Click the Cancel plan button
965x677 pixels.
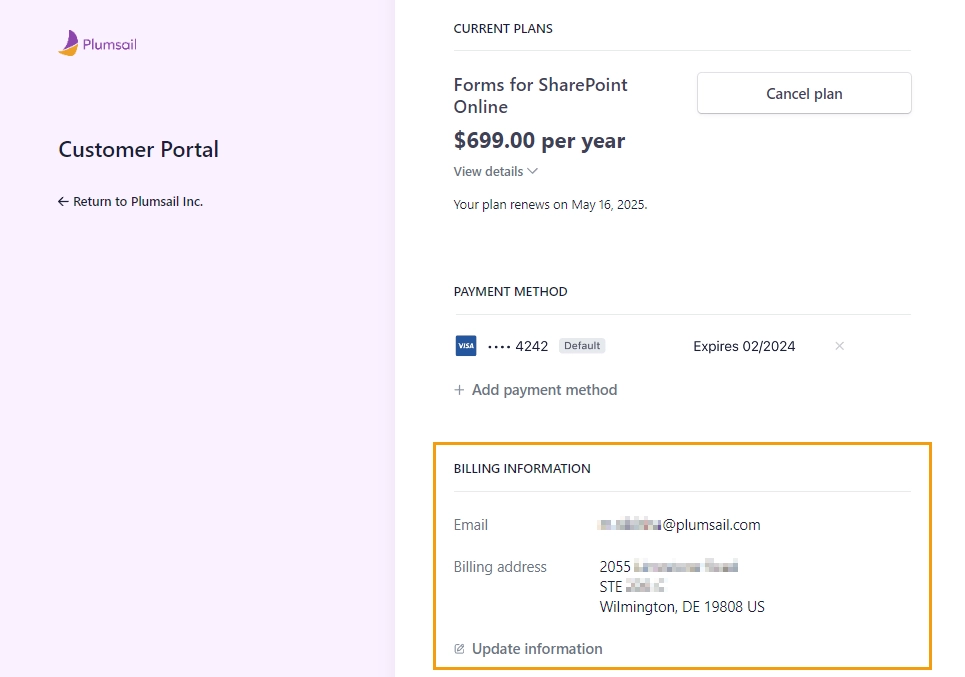(804, 94)
